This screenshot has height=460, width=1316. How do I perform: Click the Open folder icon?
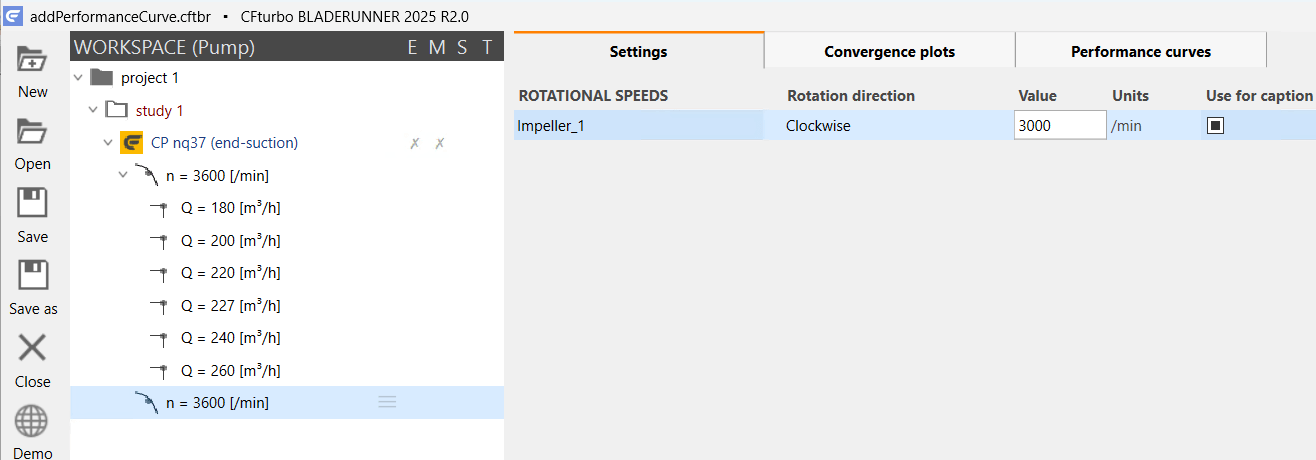(x=32, y=132)
